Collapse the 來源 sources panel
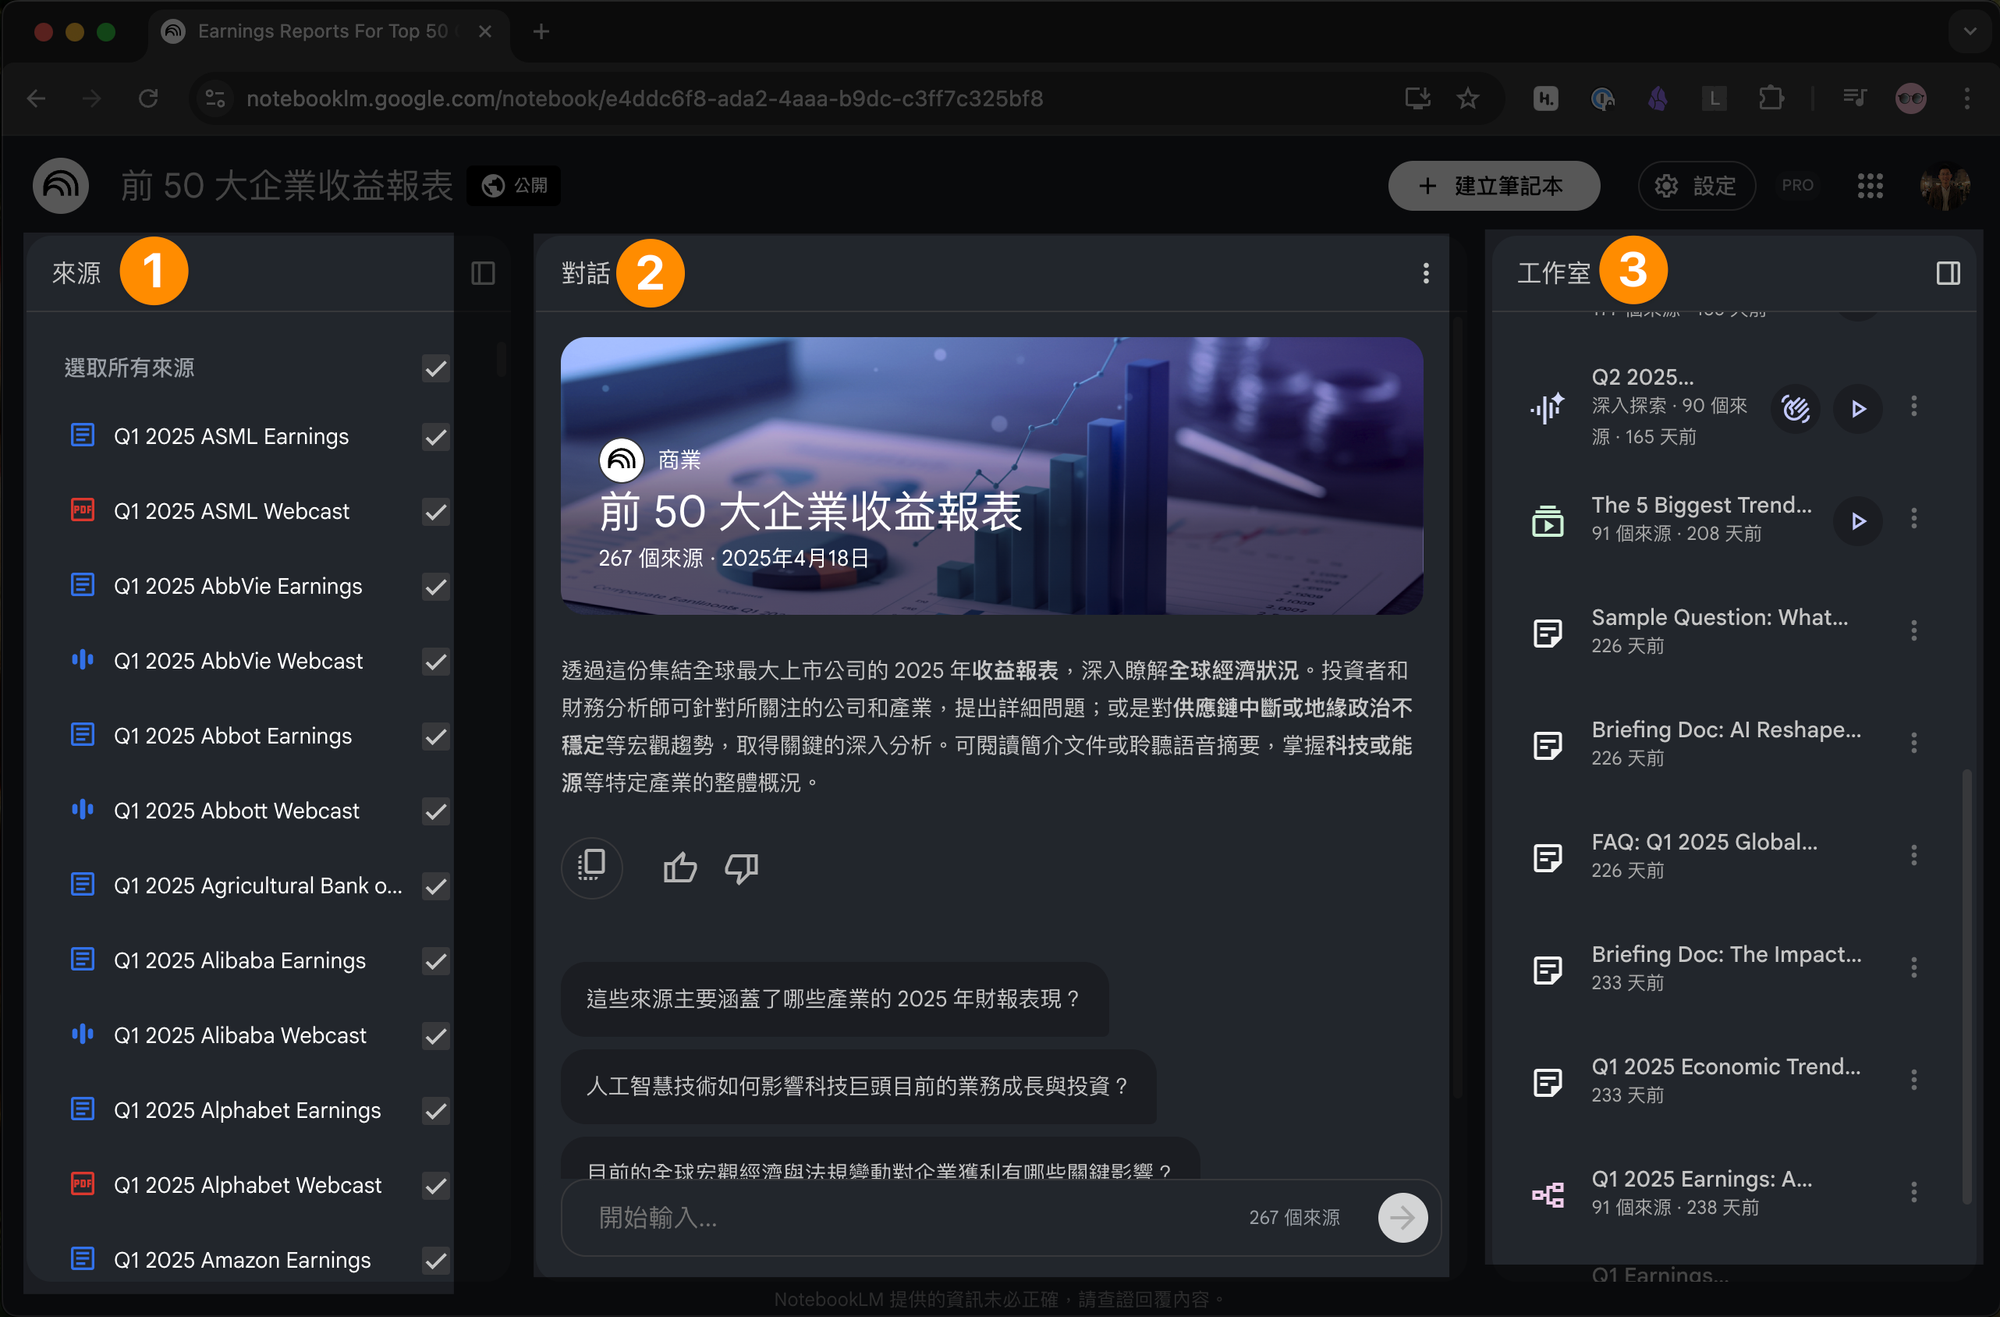 483,273
